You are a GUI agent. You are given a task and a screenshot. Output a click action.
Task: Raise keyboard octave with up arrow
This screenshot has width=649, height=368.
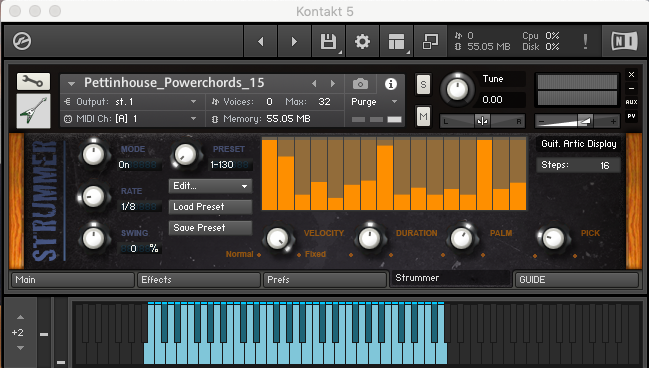20,317
